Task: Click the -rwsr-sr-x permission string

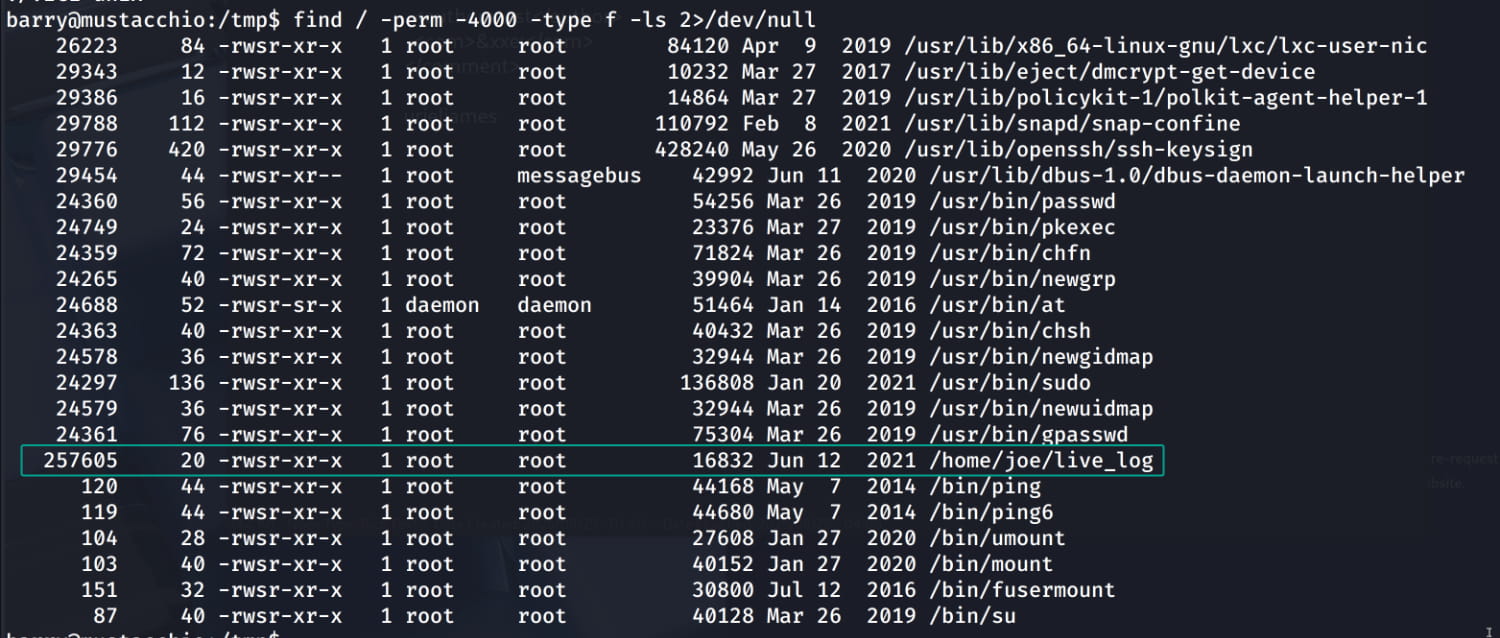Action: [279, 305]
